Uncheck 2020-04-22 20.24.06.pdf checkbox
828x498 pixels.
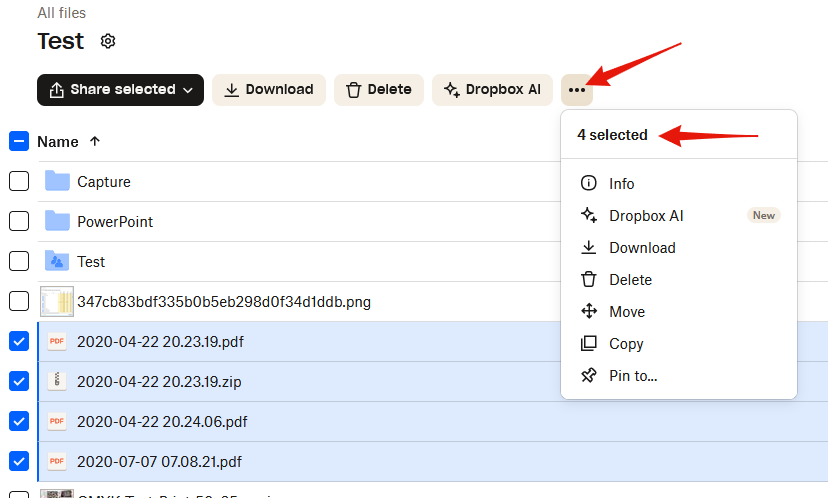pyautogui.click(x=19, y=421)
